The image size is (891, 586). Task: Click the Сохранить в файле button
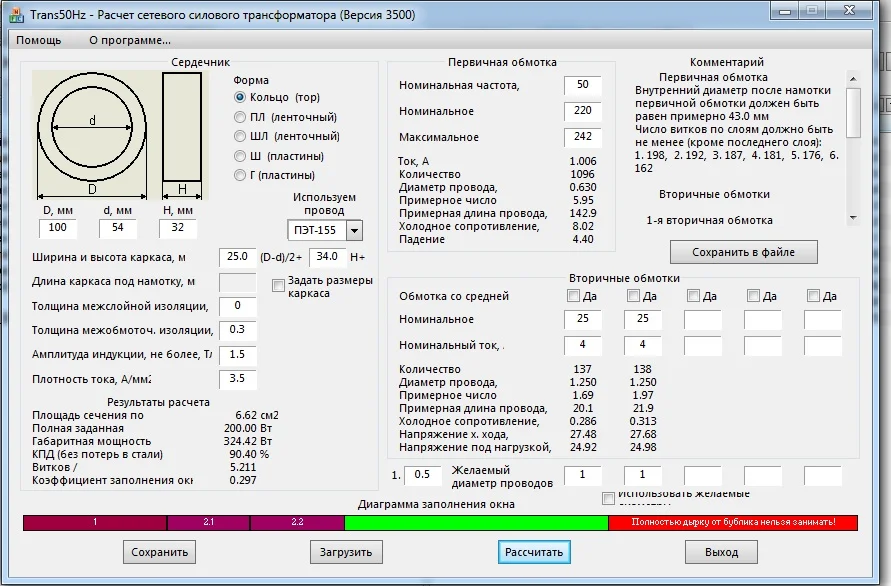pyautogui.click(x=744, y=252)
